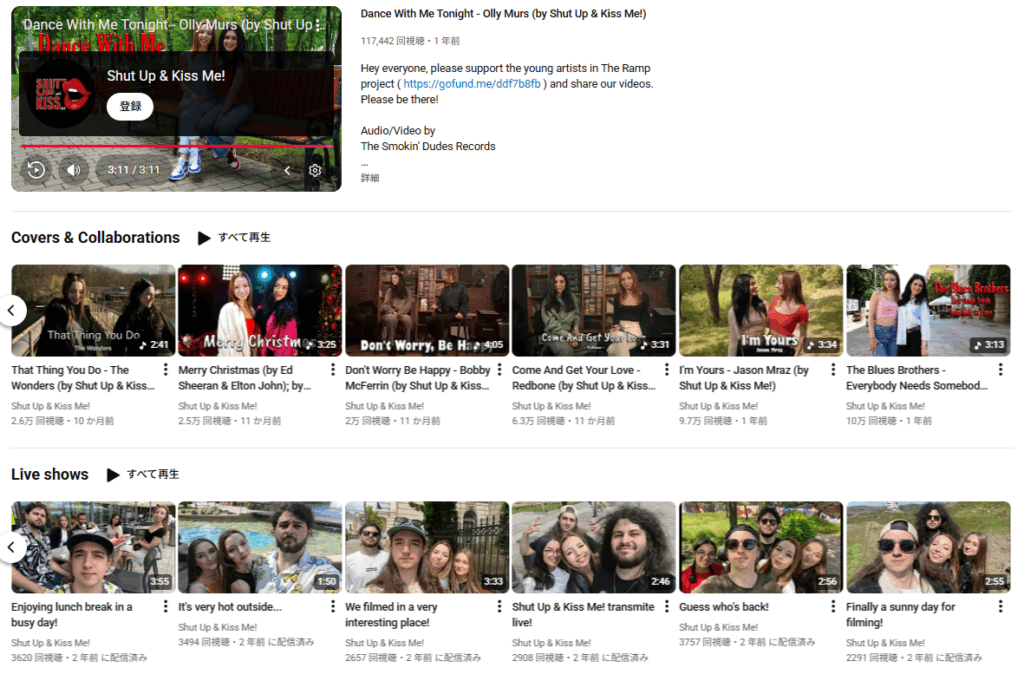Click the replay button in video player
1024x681 pixels.
(36, 170)
